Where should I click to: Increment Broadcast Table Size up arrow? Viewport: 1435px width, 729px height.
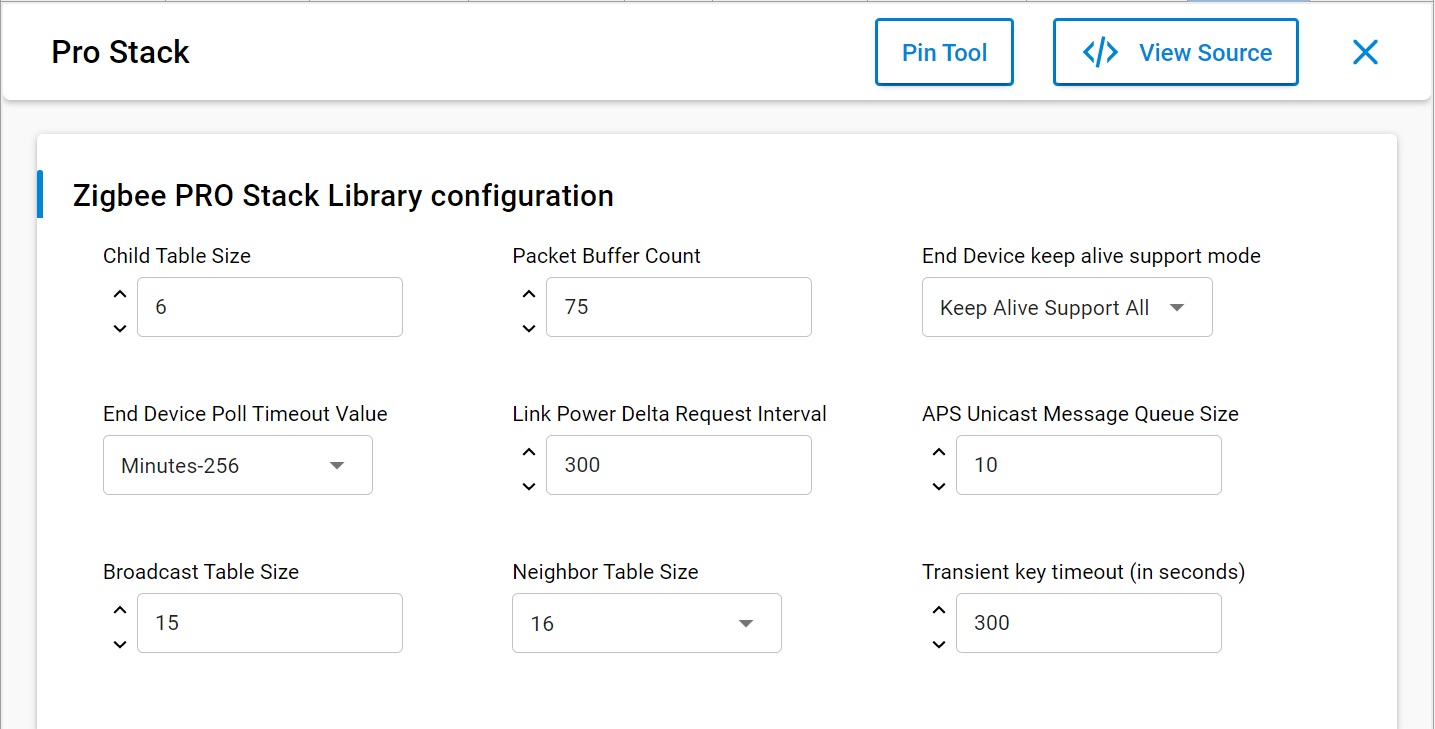pyautogui.click(x=120, y=610)
